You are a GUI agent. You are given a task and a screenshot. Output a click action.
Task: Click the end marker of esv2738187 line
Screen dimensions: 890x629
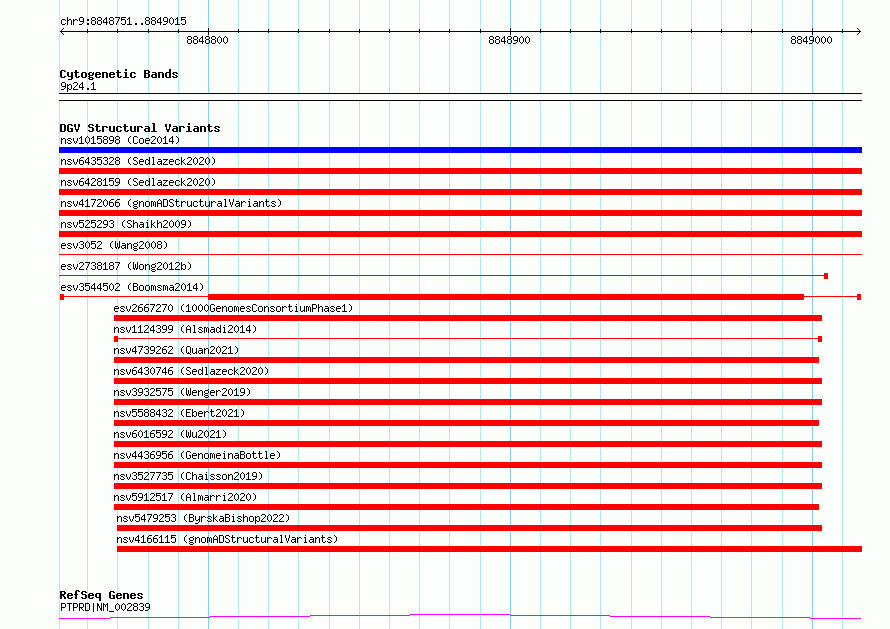coord(826,276)
